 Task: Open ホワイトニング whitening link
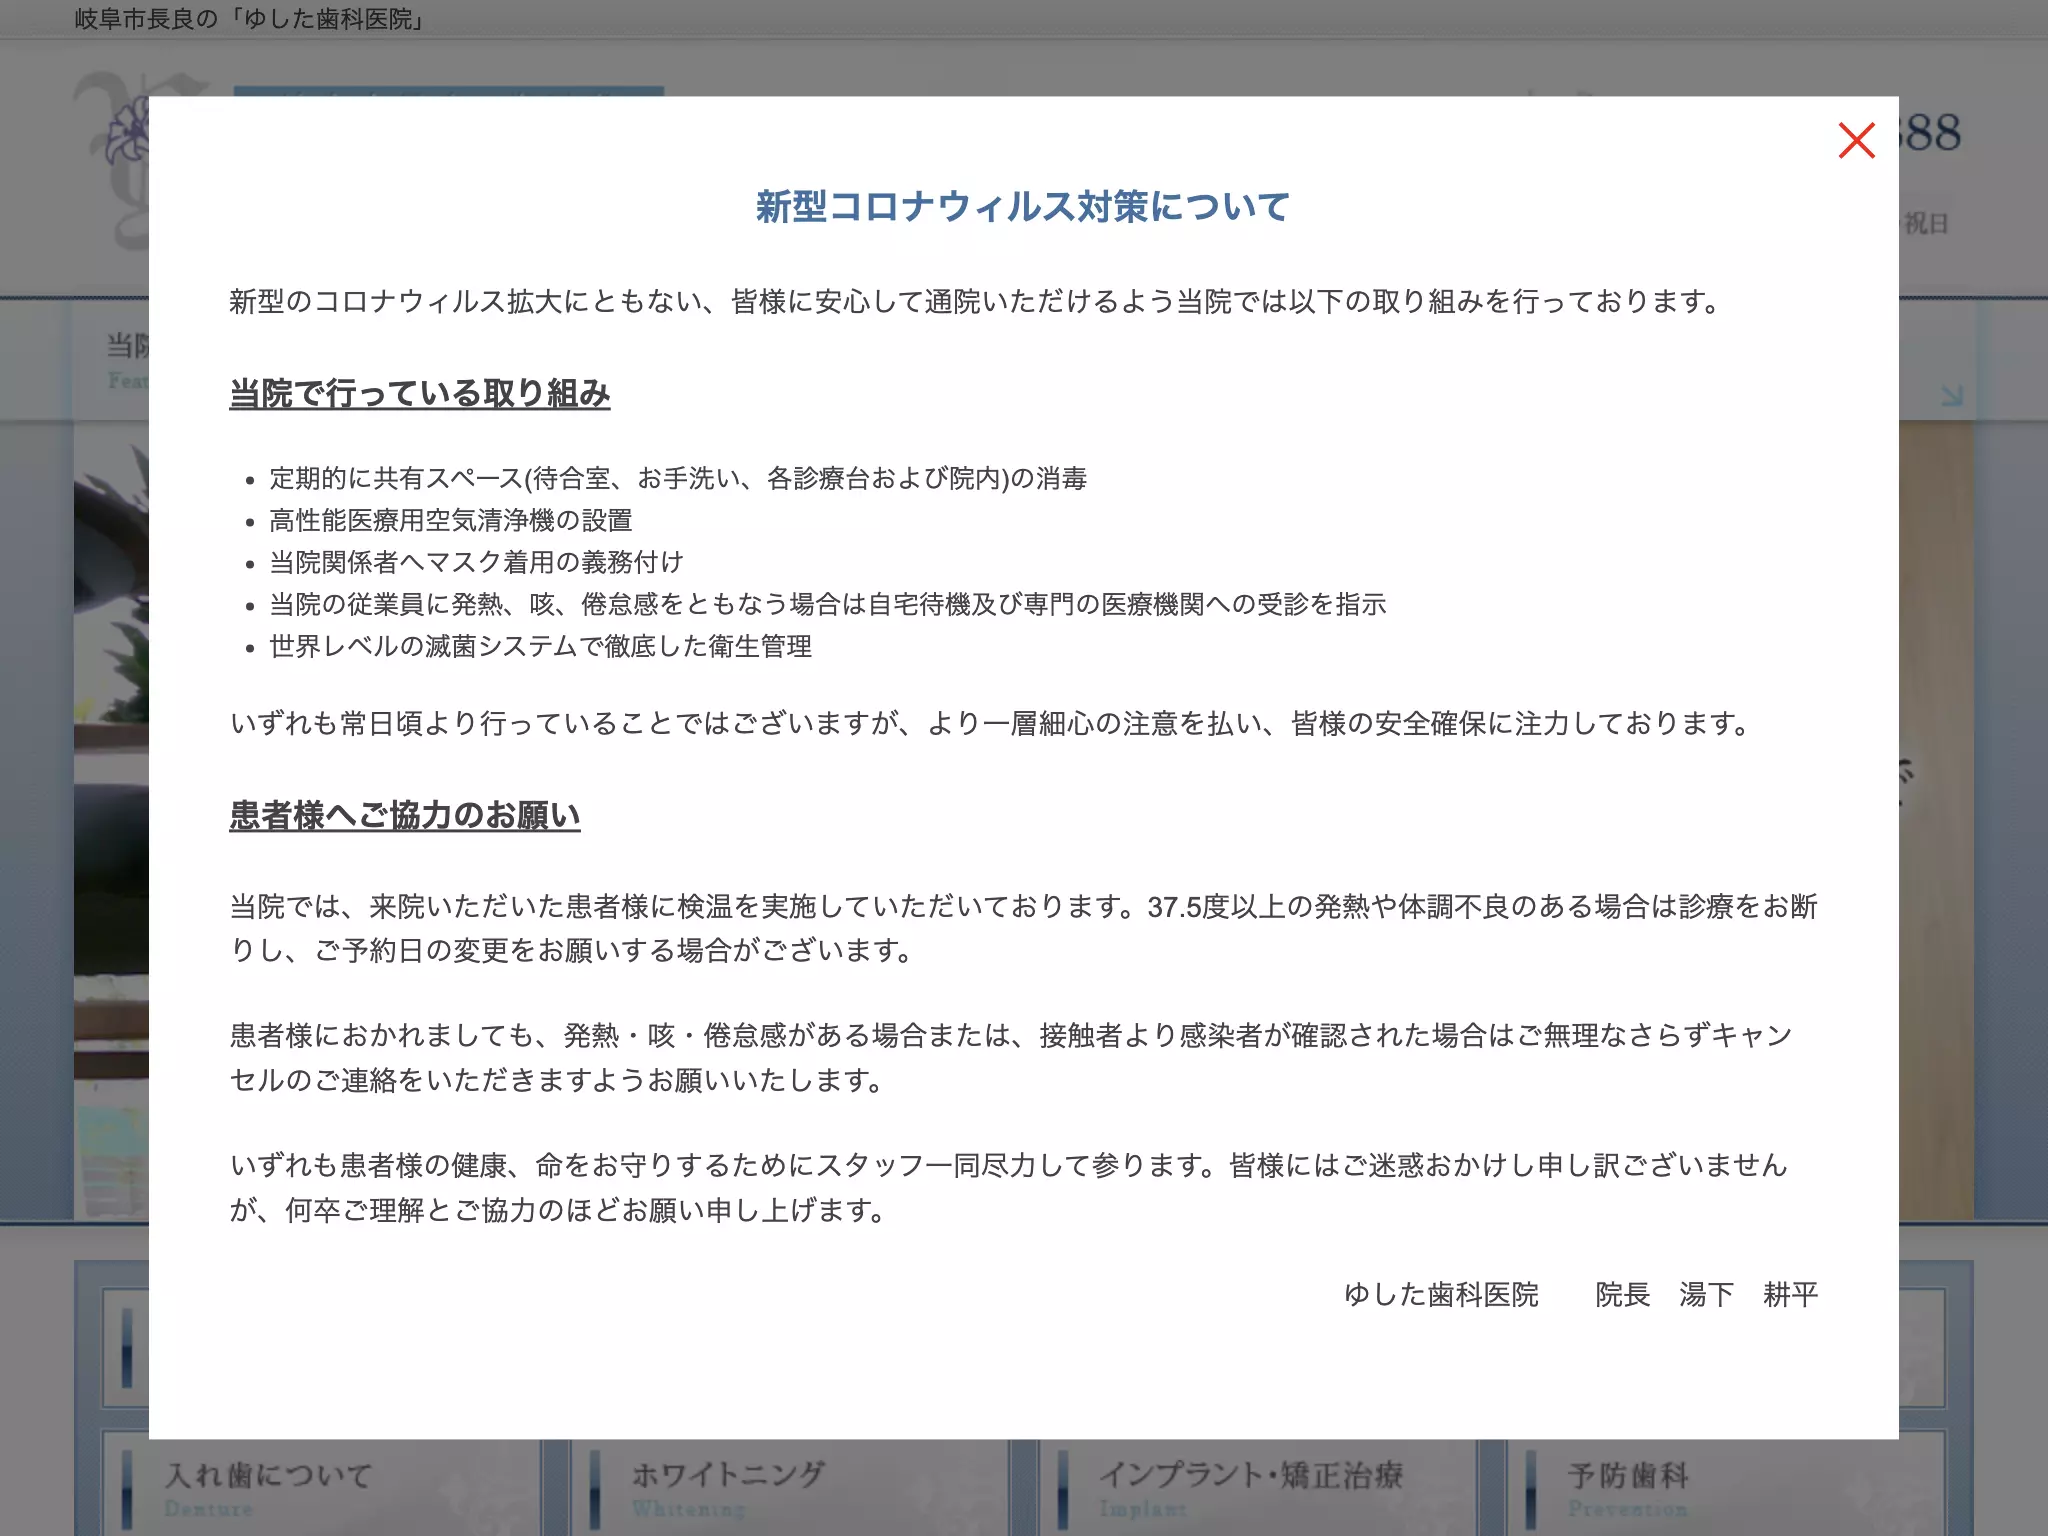pyautogui.click(x=790, y=1486)
